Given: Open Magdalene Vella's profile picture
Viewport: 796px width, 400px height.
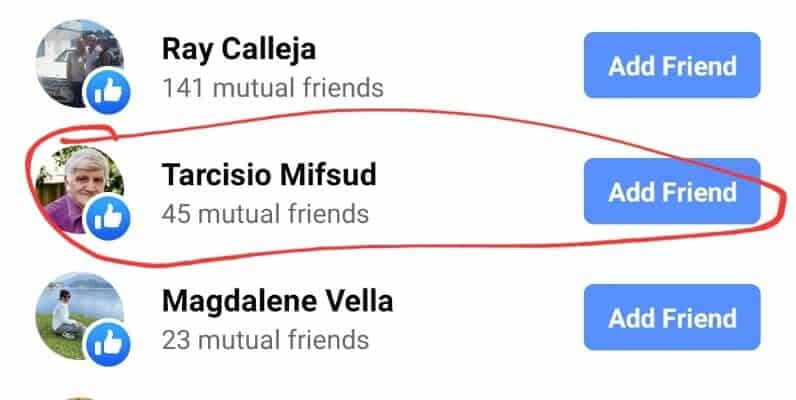Looking at the screenshot, I should tap(72, 308).
